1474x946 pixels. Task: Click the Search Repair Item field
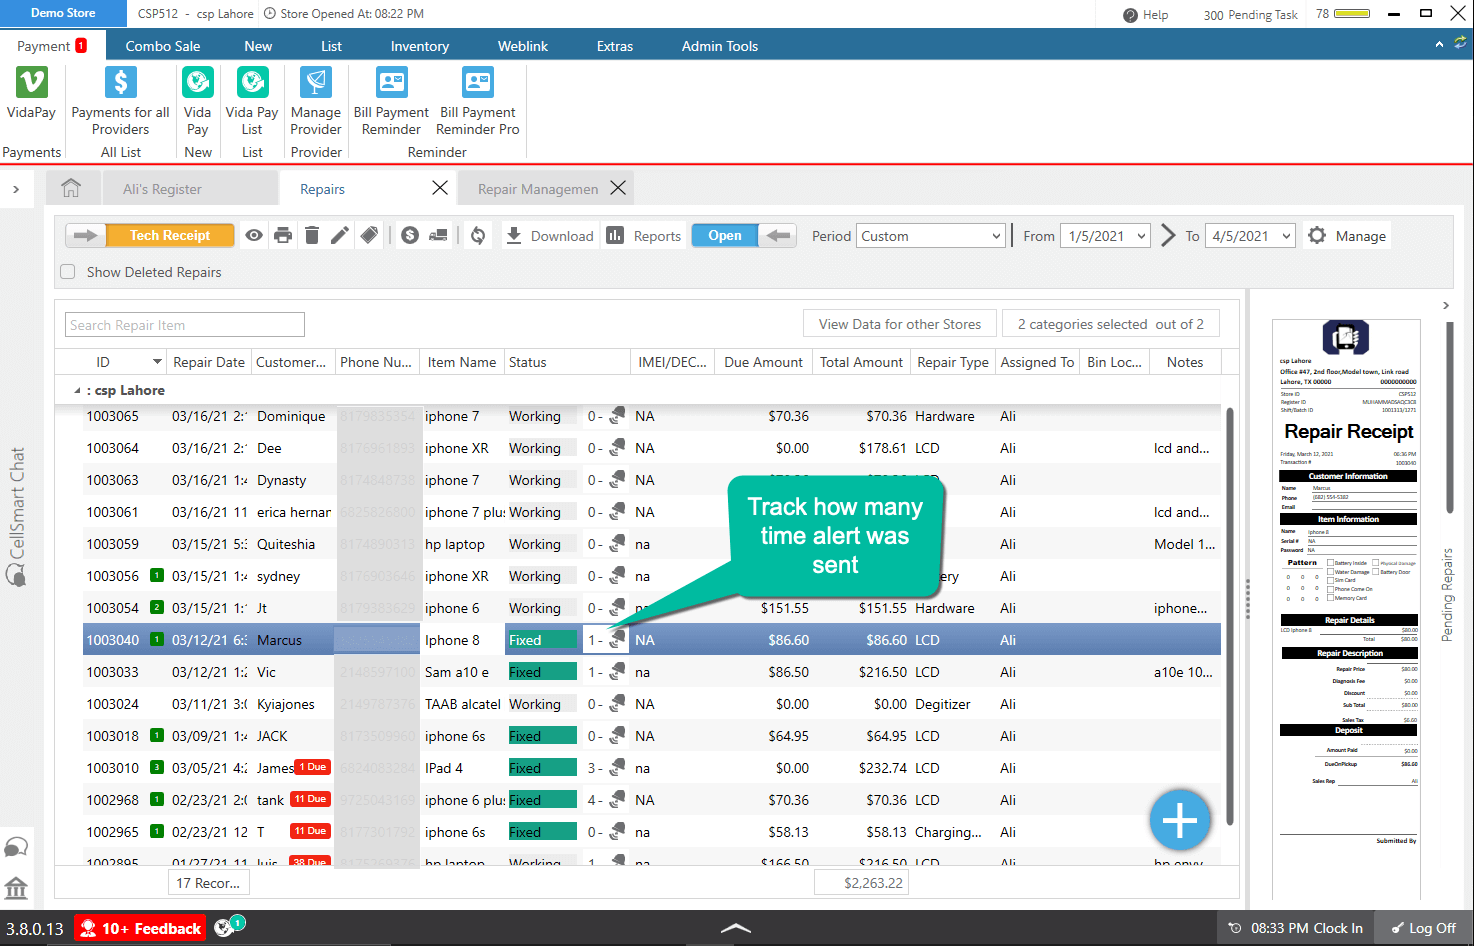pos(185,325)
